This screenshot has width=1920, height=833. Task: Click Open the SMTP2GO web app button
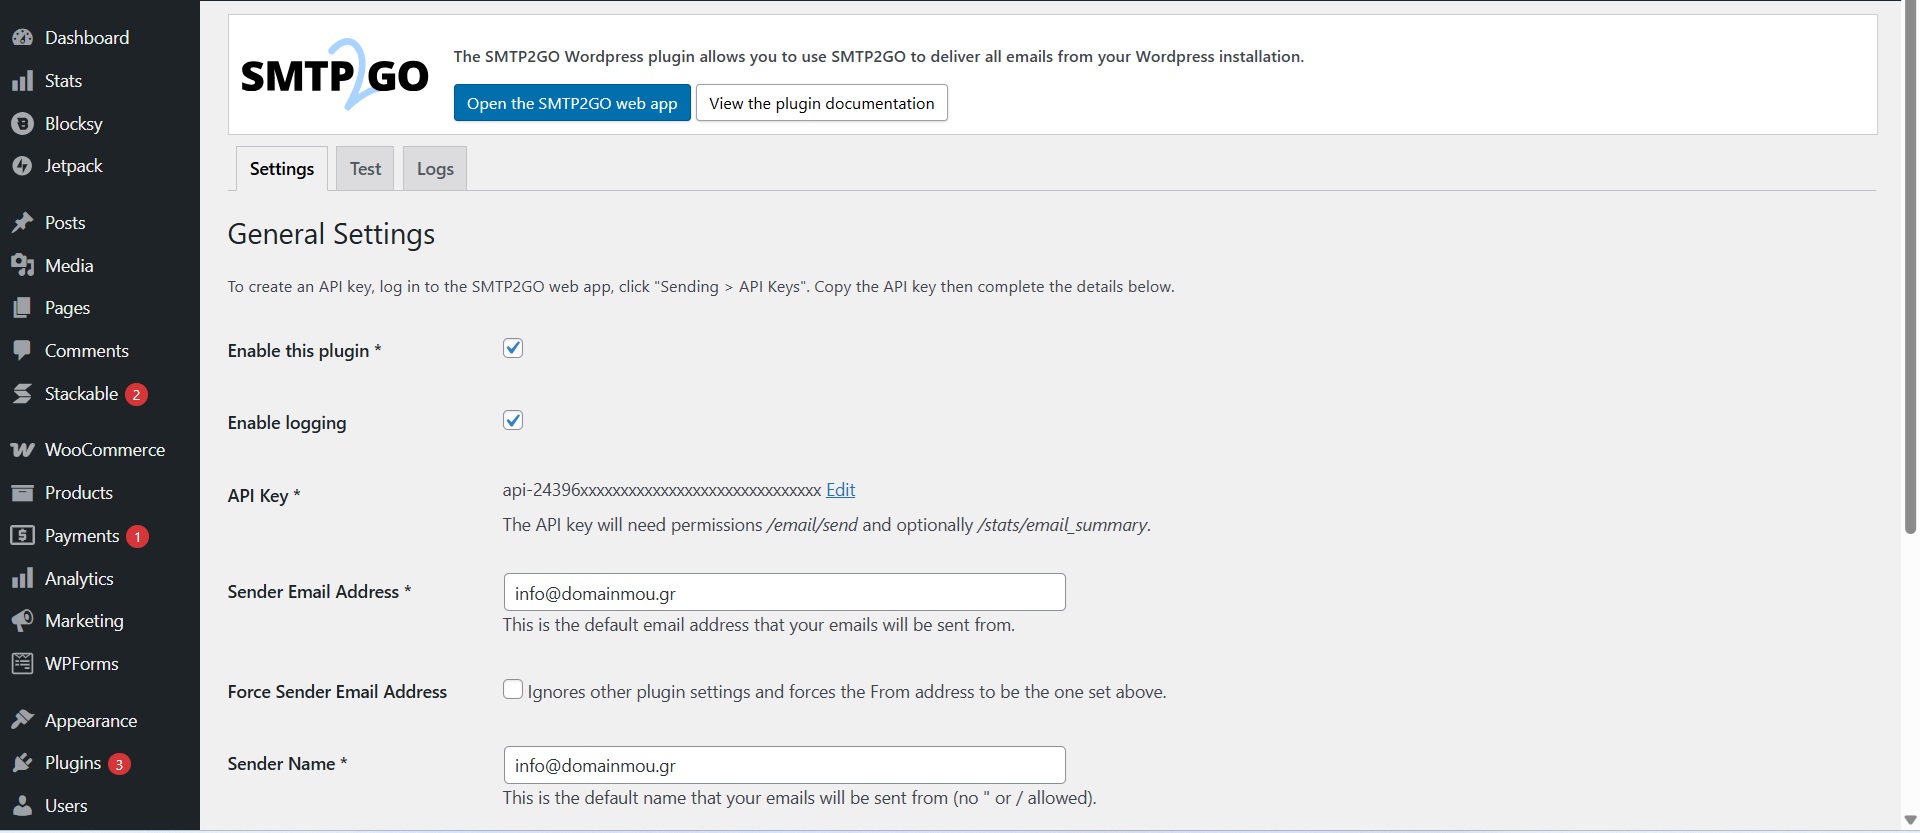click(x=572, y=103)
